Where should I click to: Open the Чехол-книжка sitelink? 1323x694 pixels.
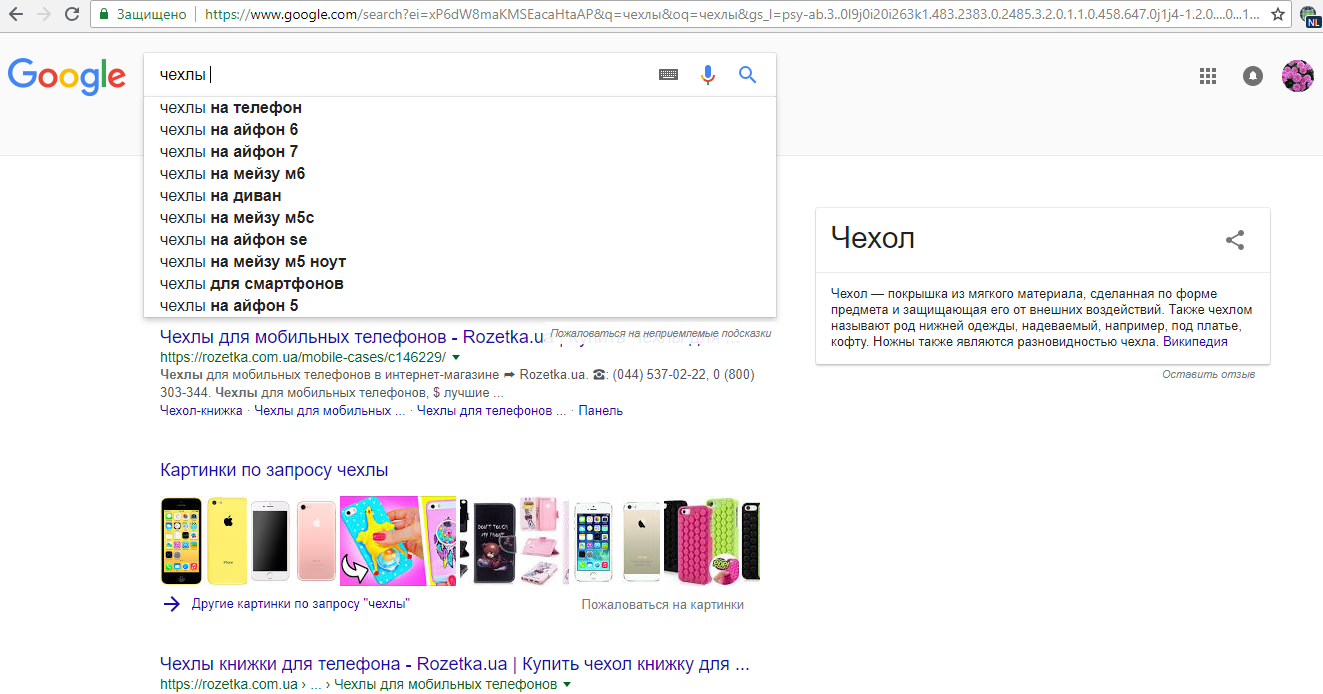tap(201, 411)
